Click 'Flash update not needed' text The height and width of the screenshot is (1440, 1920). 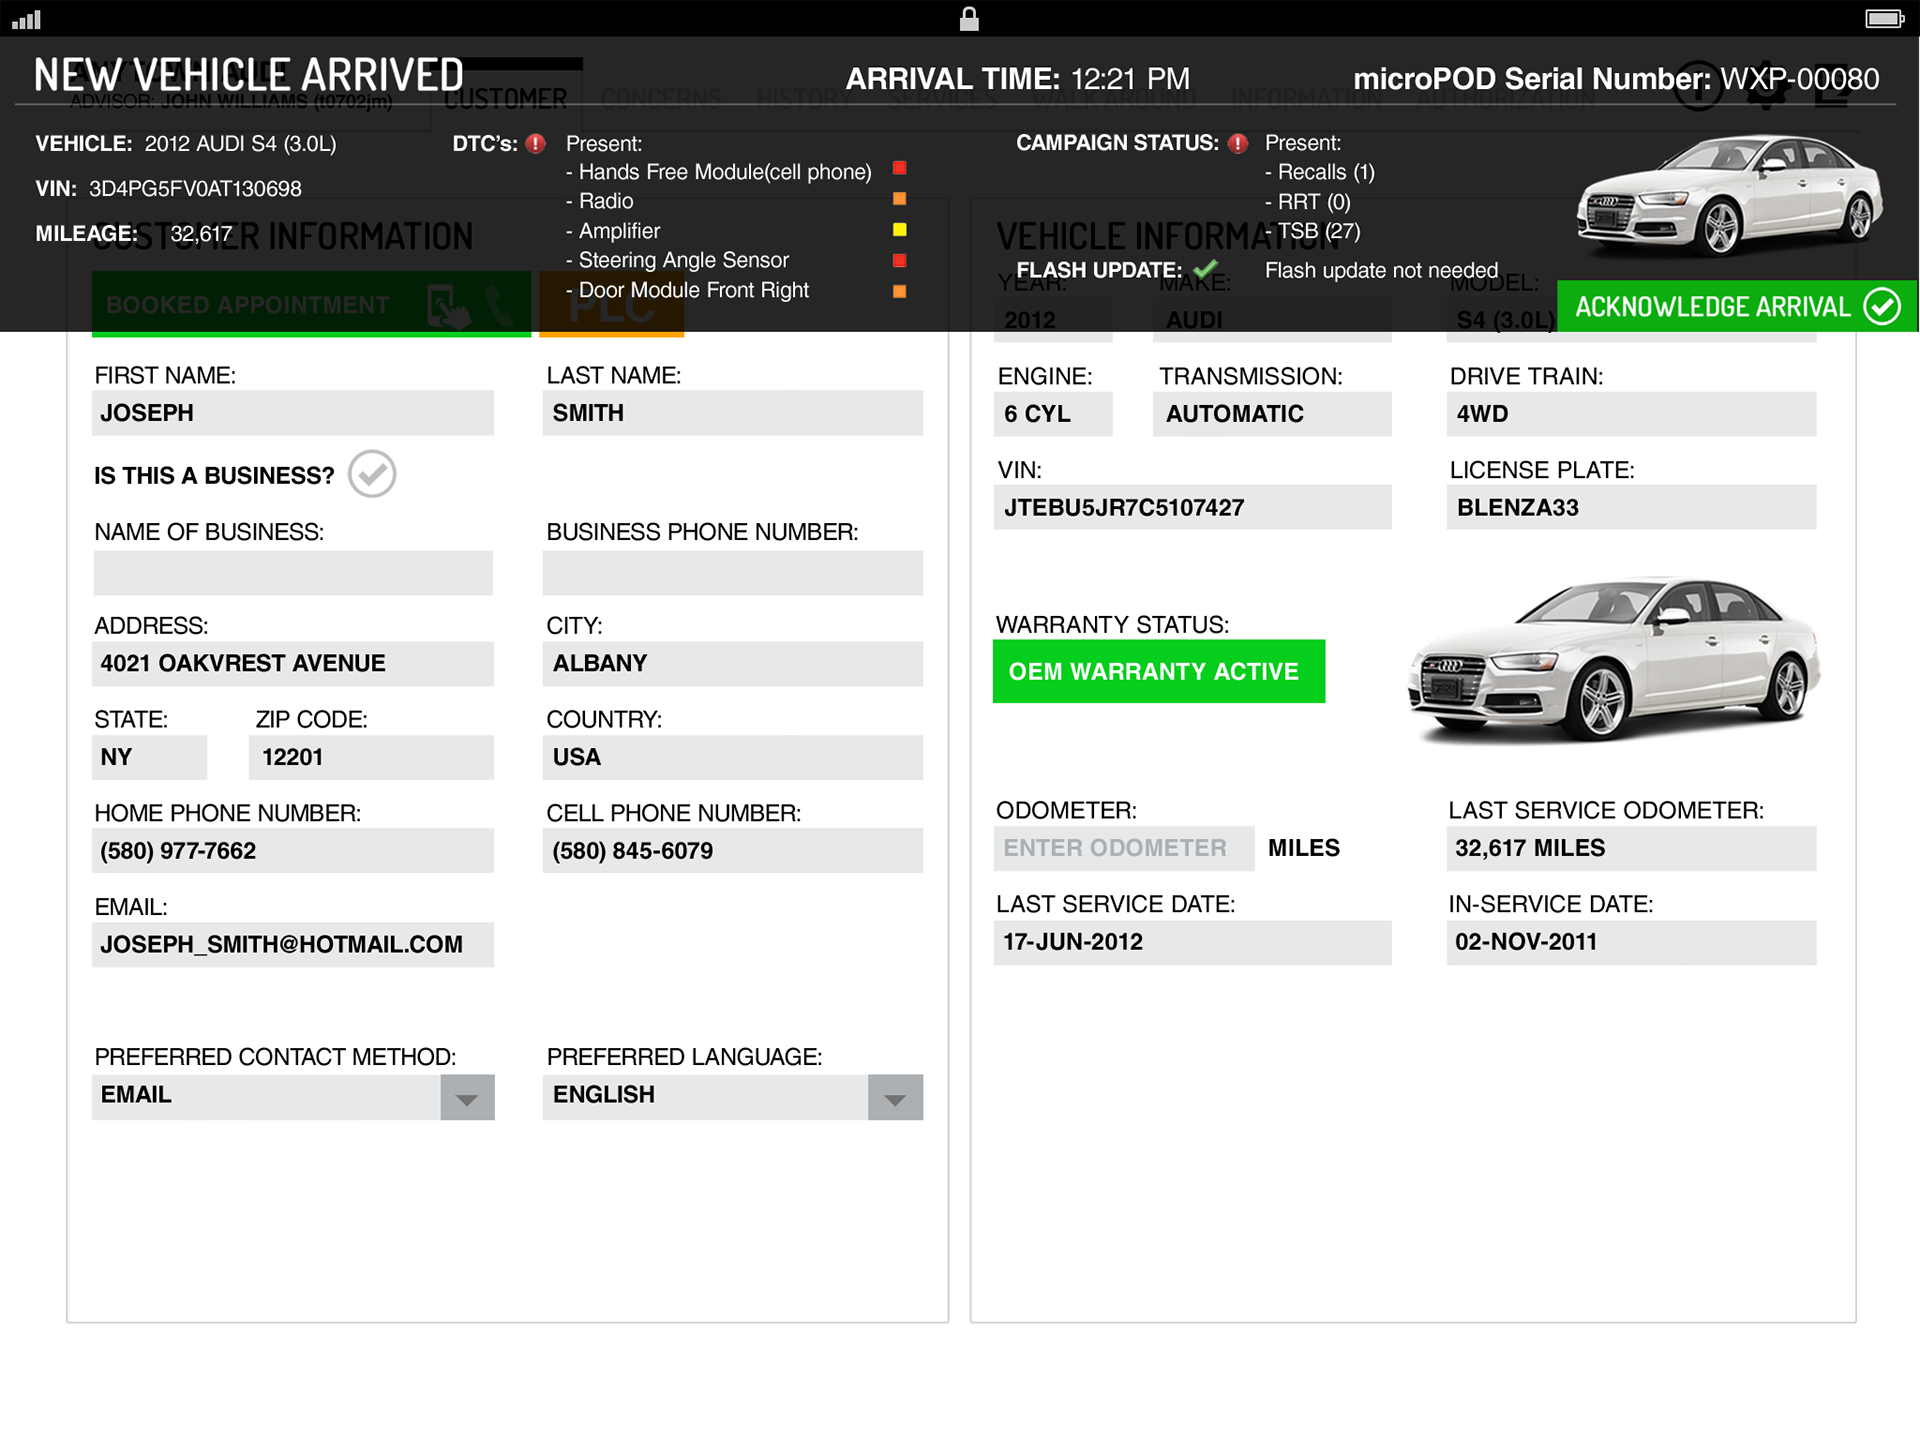(1382, 270)
